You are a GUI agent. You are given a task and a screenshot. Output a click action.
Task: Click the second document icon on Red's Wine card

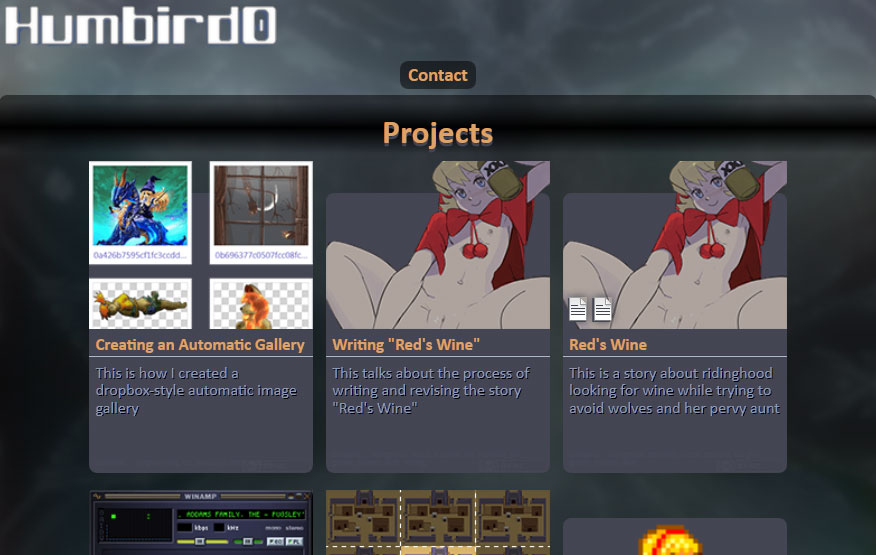603,309
